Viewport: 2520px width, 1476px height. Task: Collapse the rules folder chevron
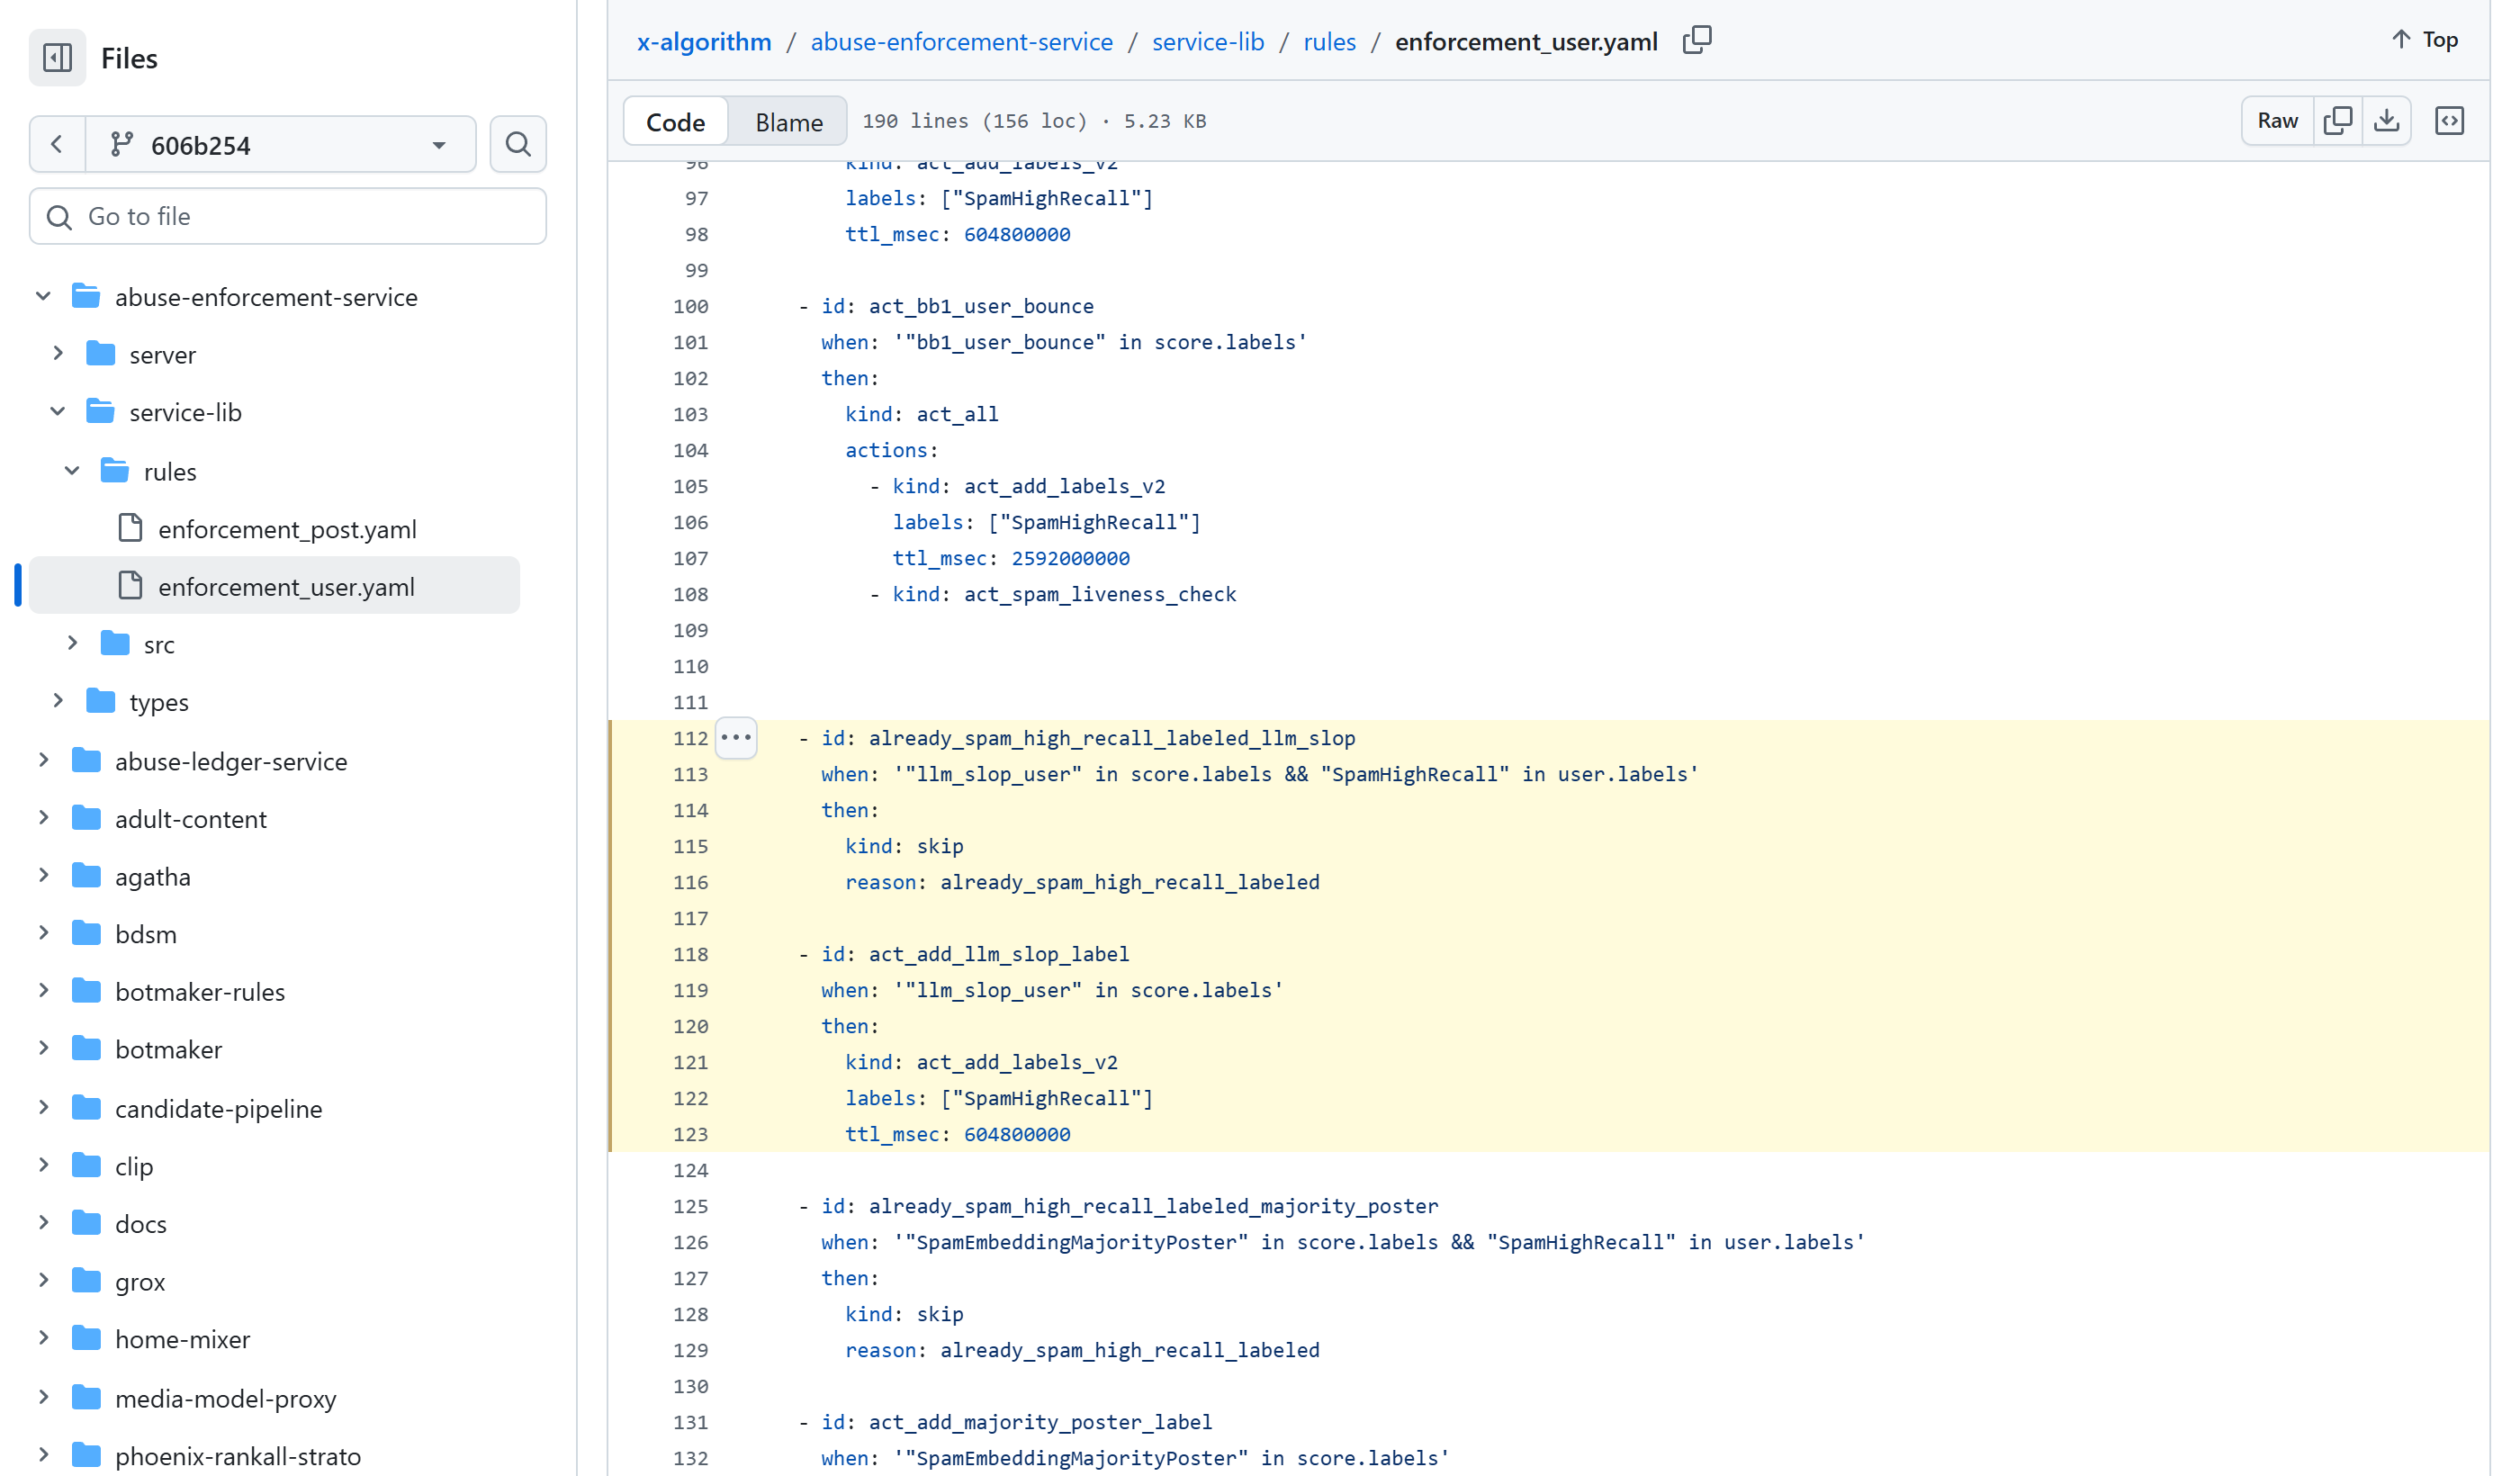[x=72, y=471]
